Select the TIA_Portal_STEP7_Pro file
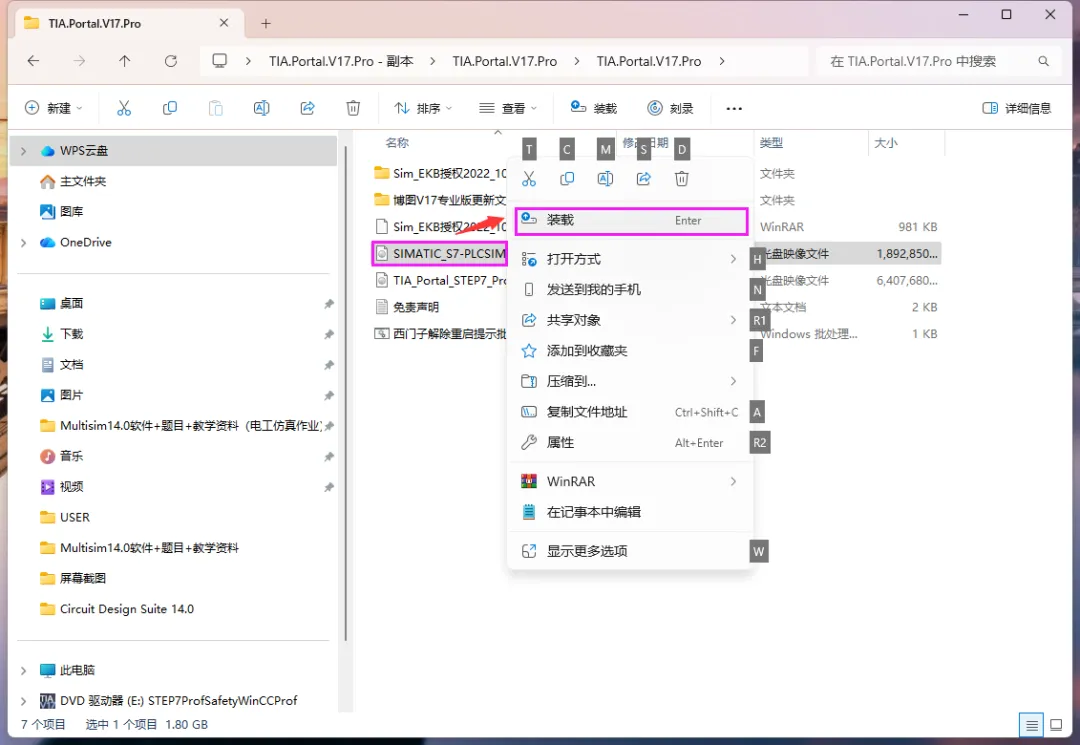The width and height of the screenshot is (1080, 745). (441, 280)
